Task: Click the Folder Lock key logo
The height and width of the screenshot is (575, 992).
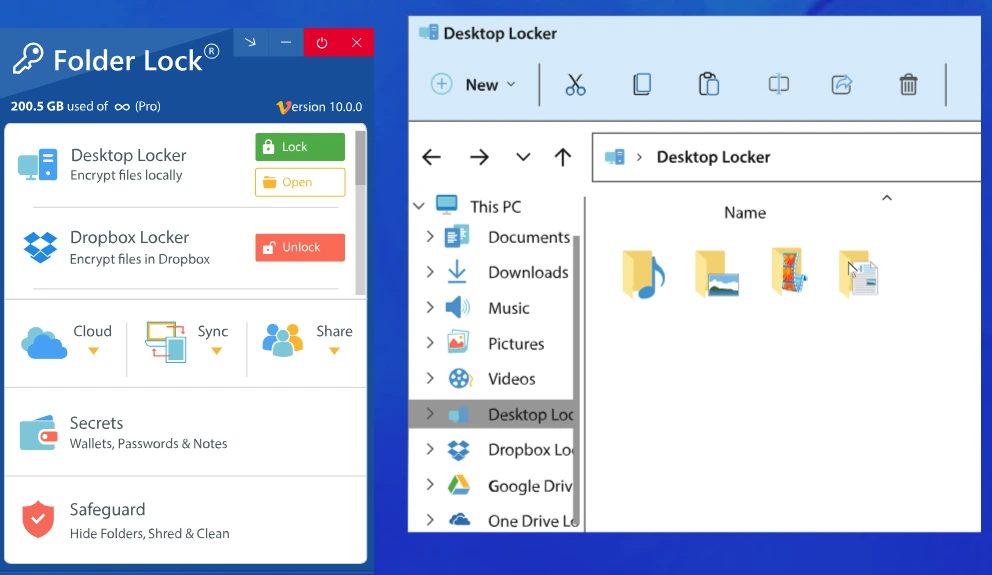Action: [x=28, y=59]
